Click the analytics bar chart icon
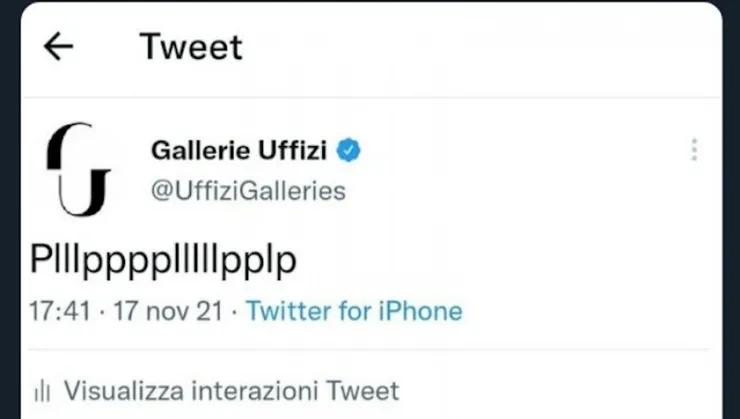 43,390
